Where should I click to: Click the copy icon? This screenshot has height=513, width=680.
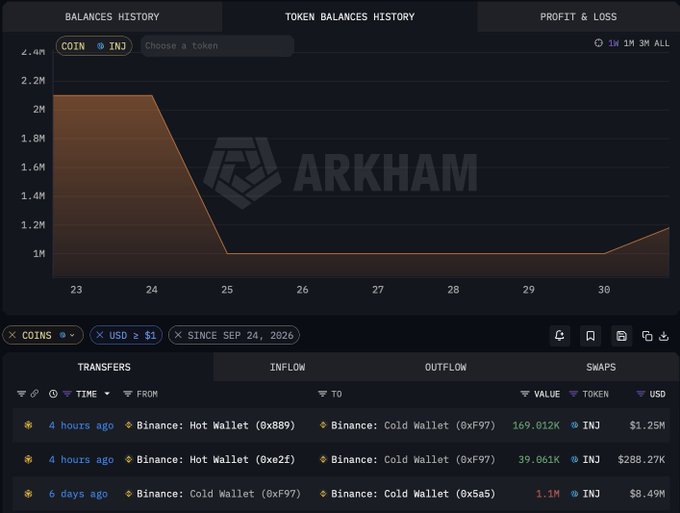647,336
